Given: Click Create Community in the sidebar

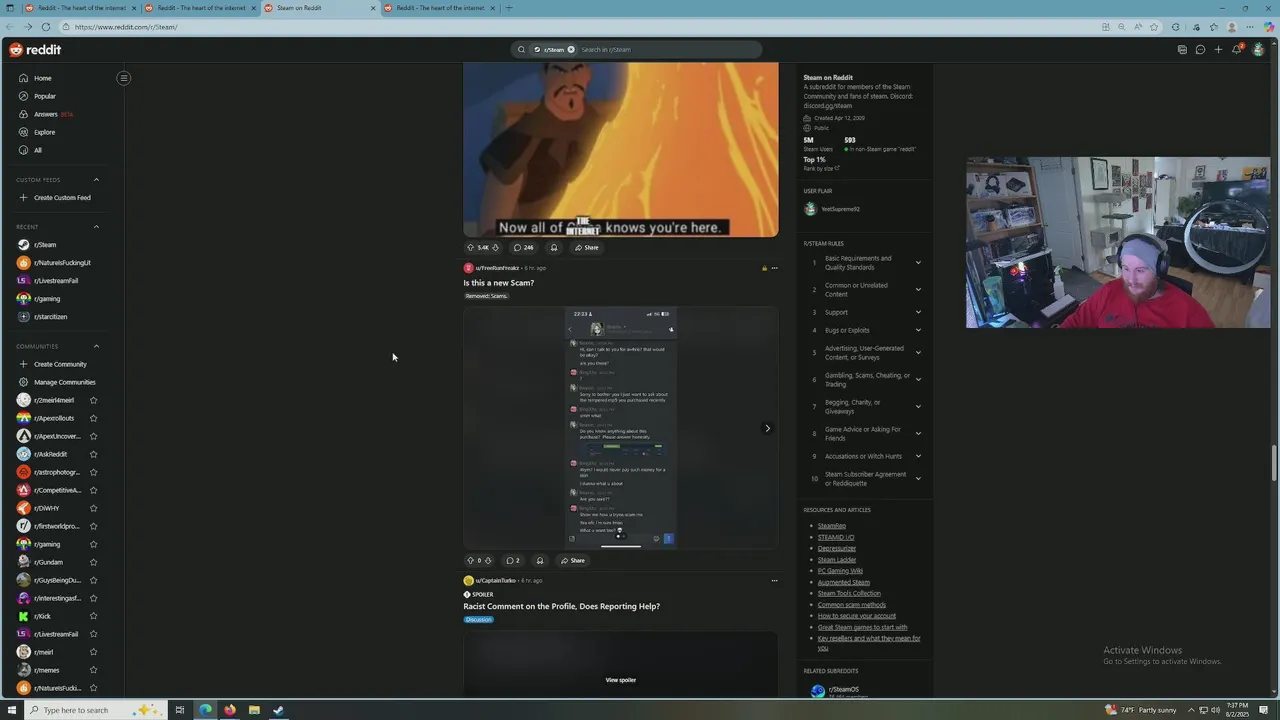Looking at the screenshot, I should 60,364.
